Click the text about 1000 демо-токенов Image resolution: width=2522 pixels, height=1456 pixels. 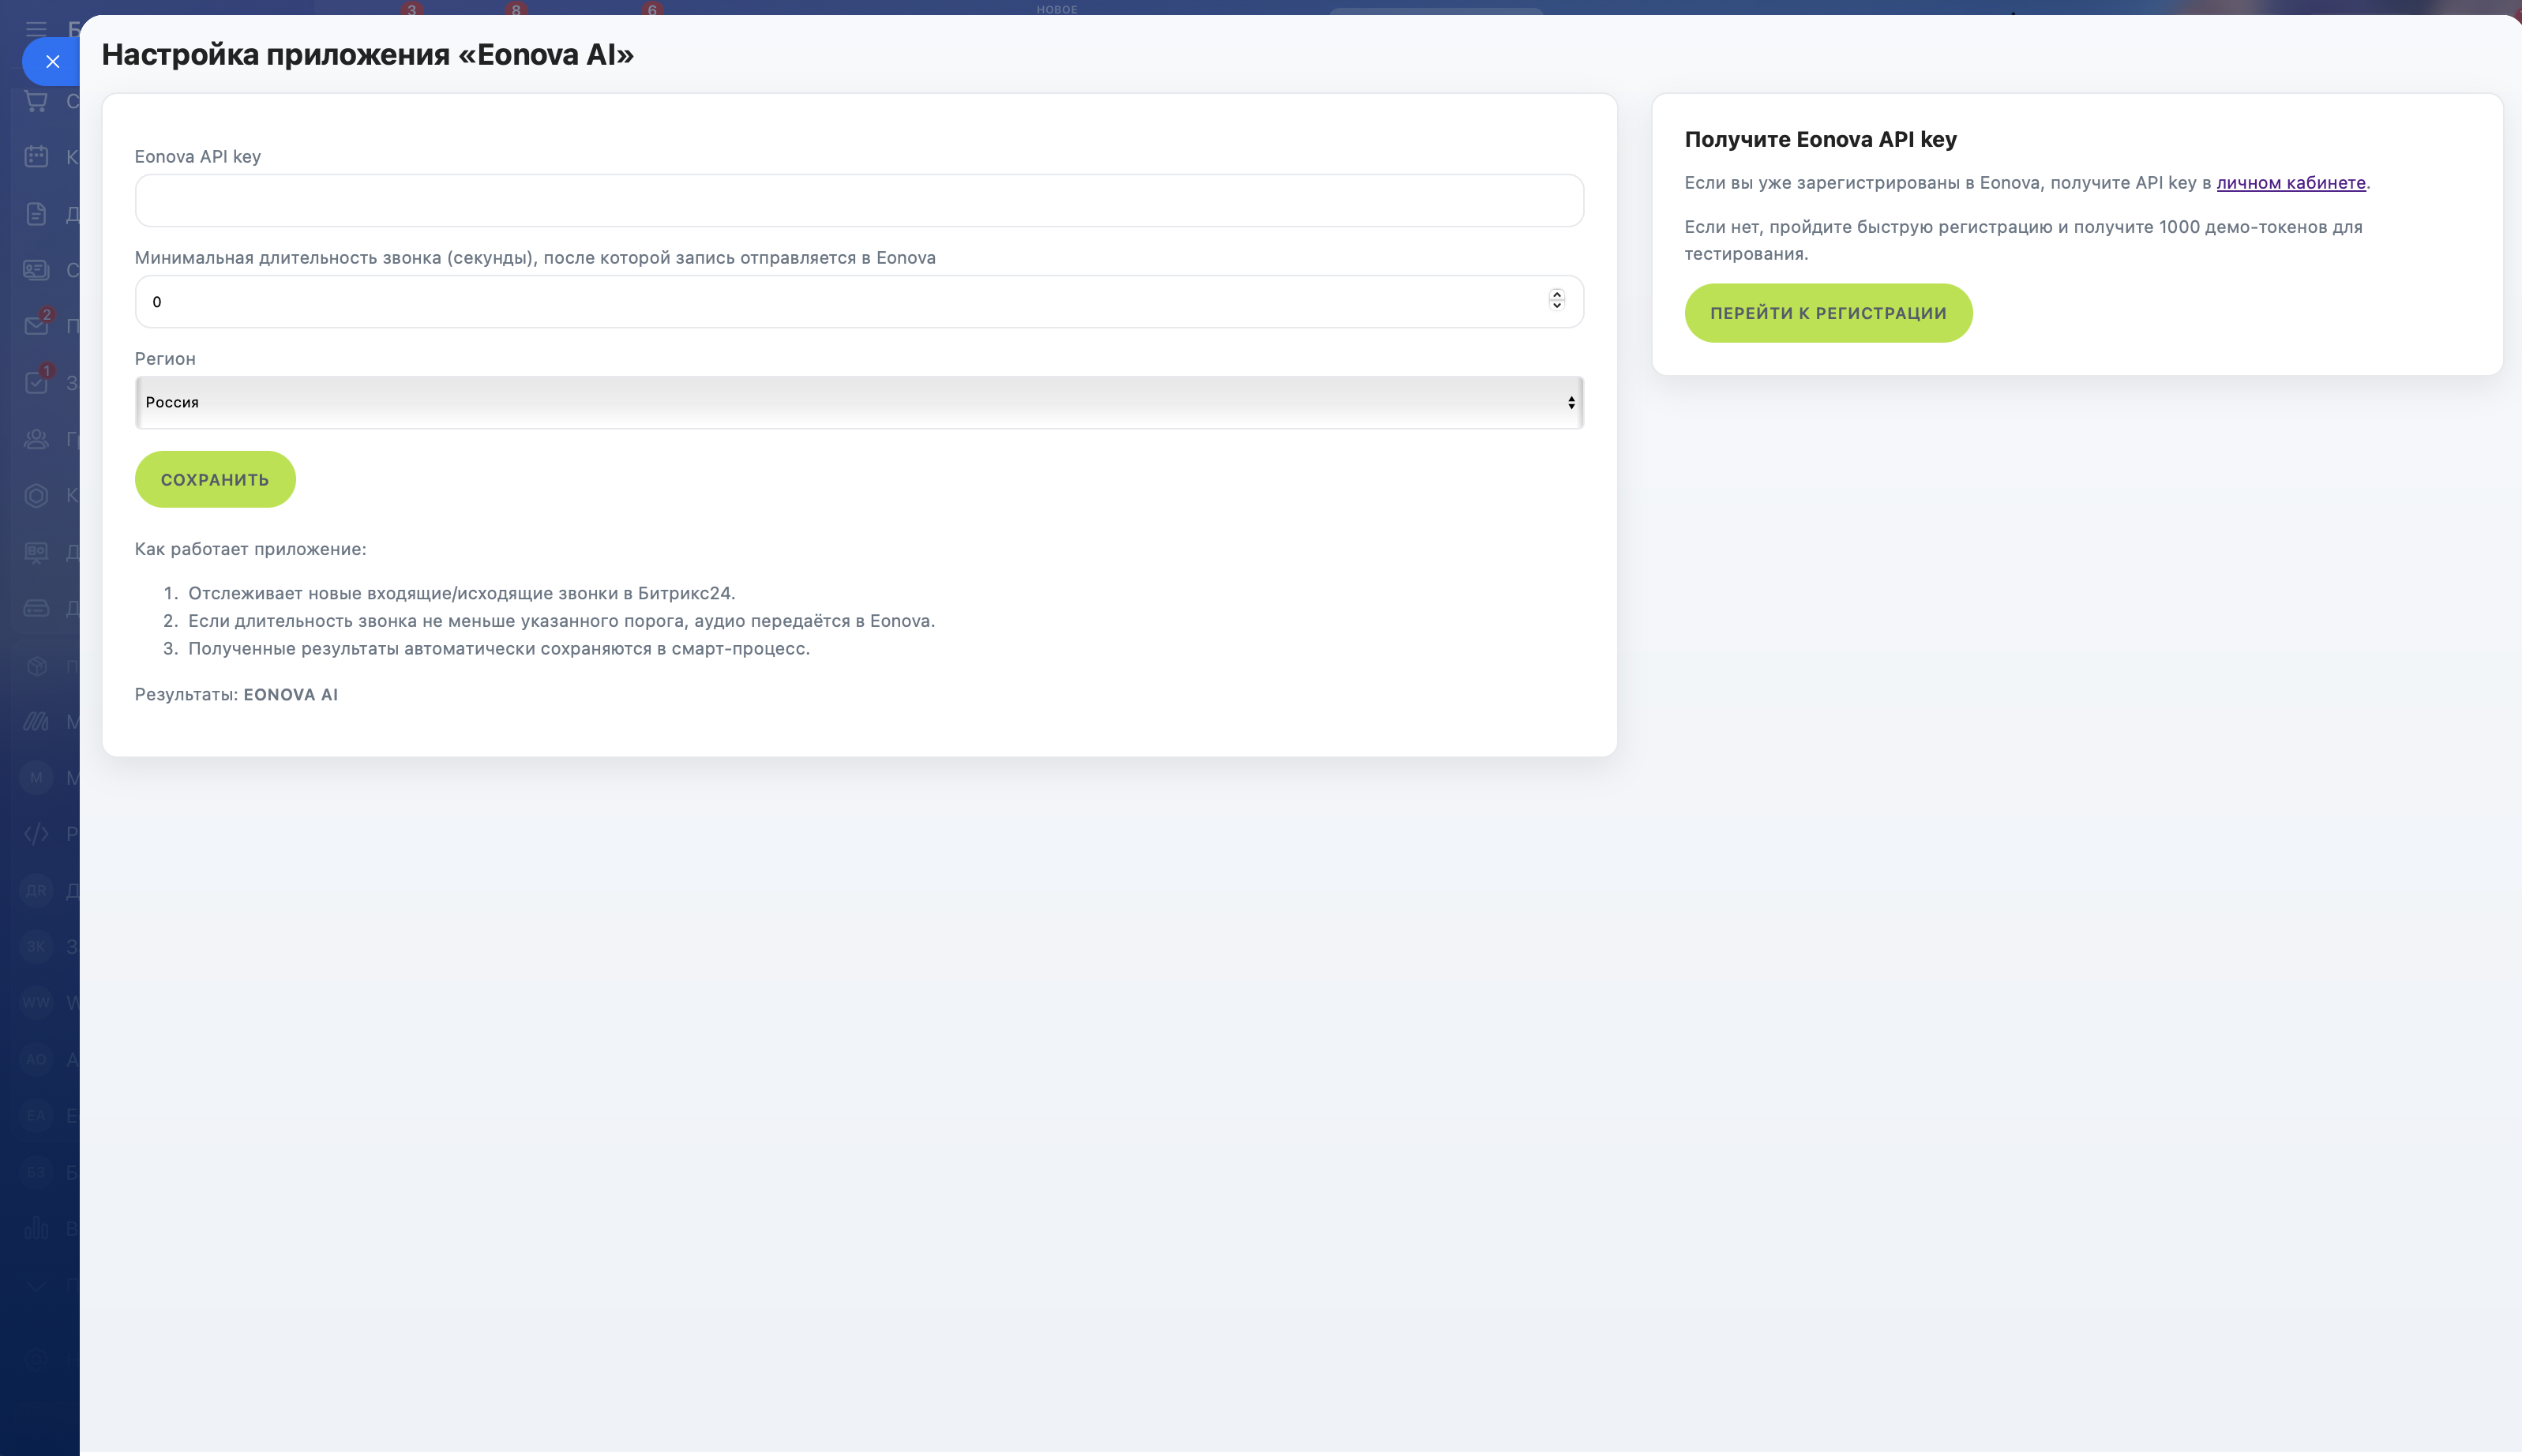pos(2023,241)
